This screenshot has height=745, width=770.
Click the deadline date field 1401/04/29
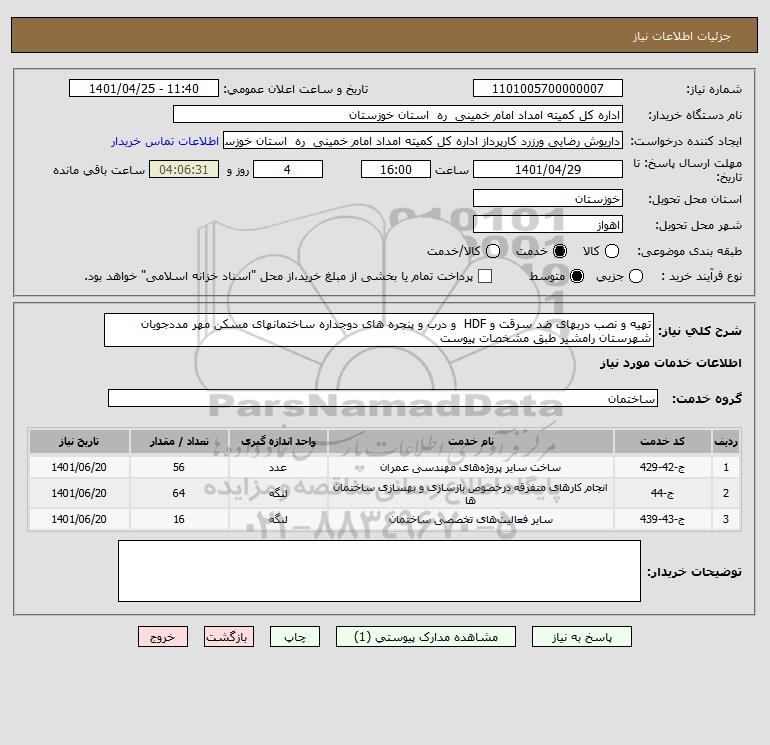[548, 169]
